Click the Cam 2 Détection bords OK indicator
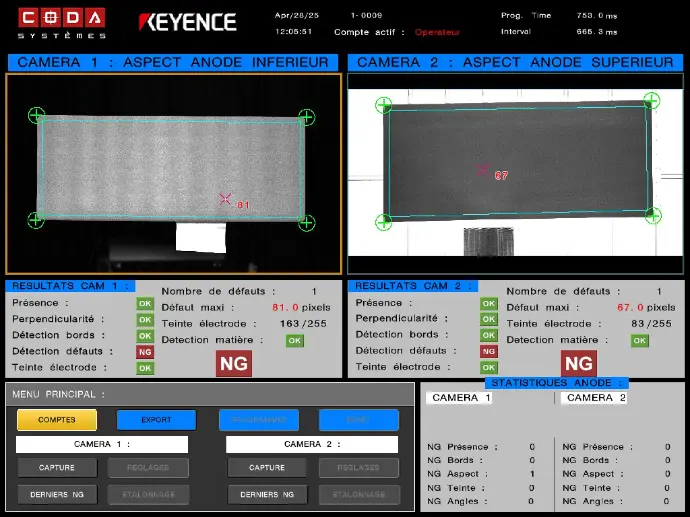Viewport: 690px width, 517px height. pos(488,335)
